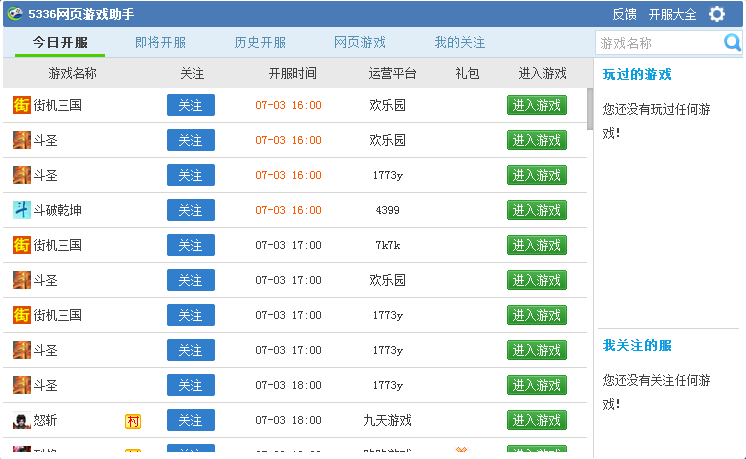This screenshot has height=459, width=746.
Task: Click 我关注的服 panel heading
Action: click(637, 345)
